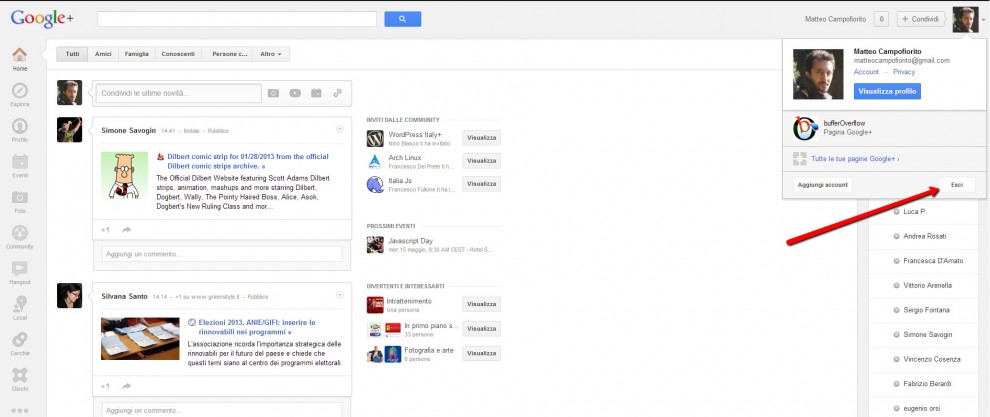The image size is (990, 417).
Task: Open the Profilo sidebar icon
Action: pos(20,126)
